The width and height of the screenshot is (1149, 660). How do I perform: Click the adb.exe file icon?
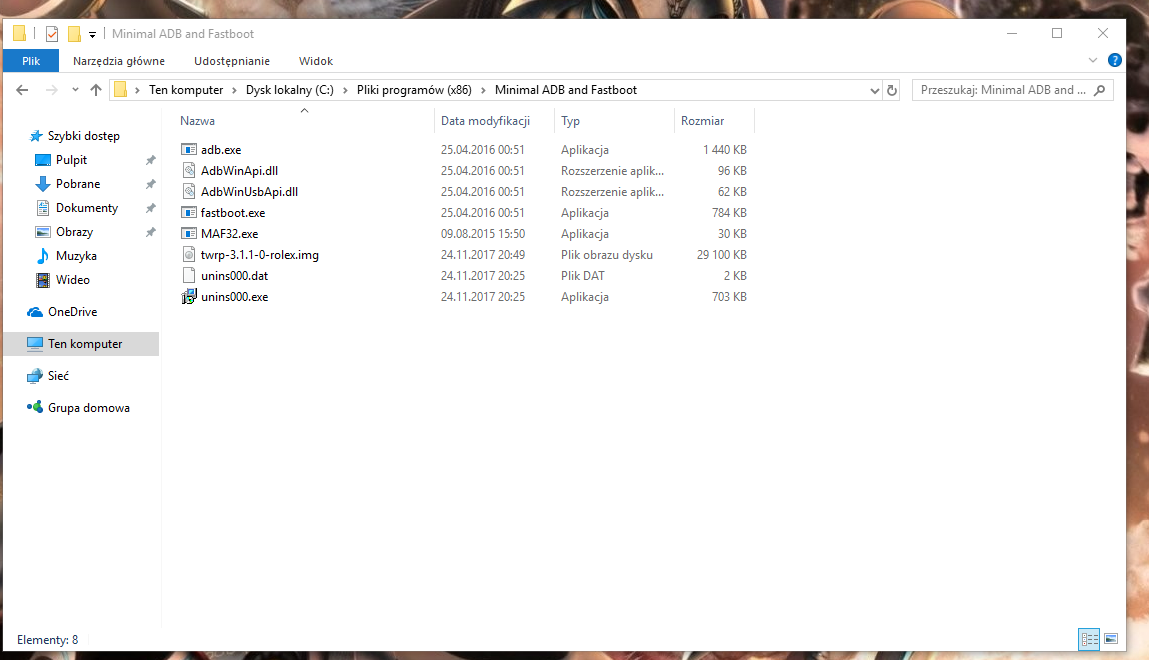189,150
